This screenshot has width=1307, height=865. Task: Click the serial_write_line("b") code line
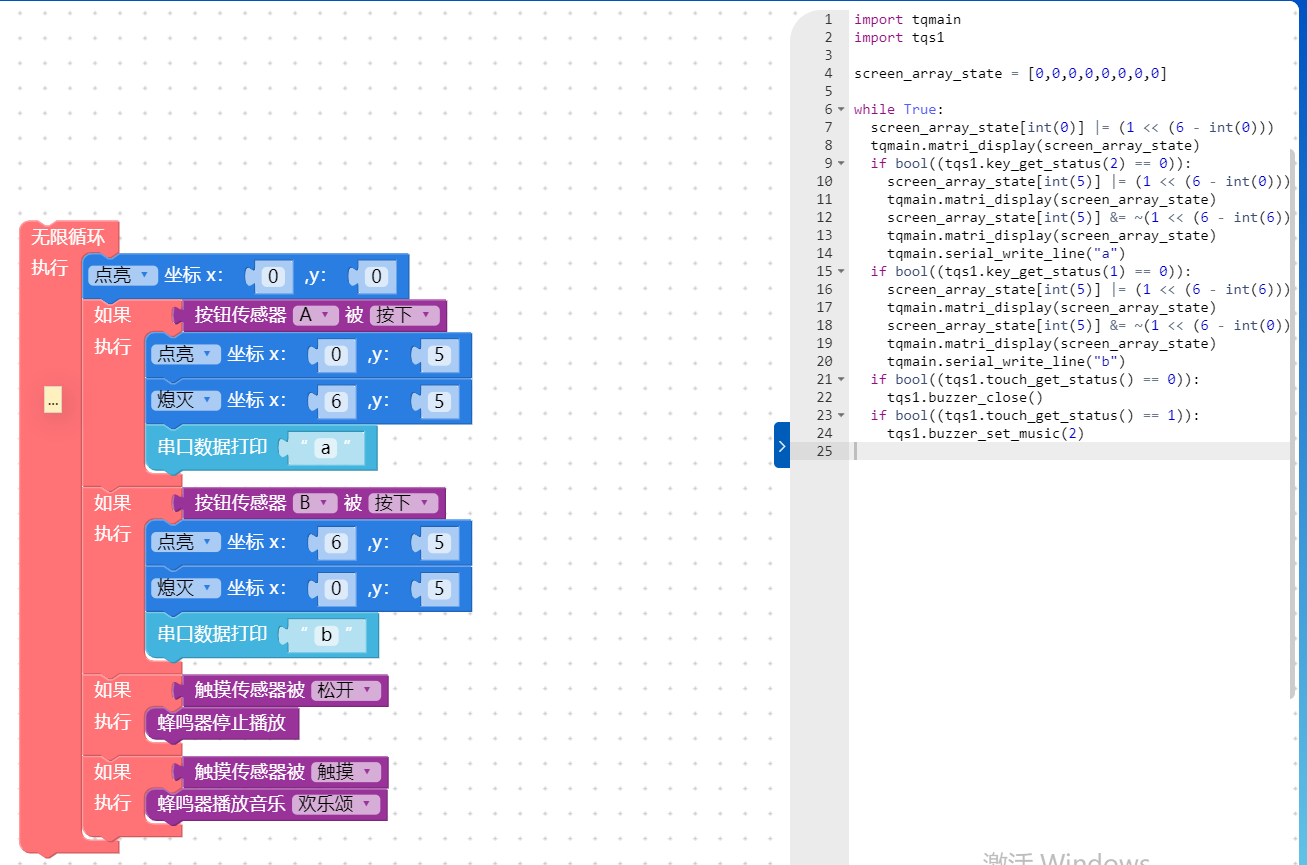click(1006, 361)
